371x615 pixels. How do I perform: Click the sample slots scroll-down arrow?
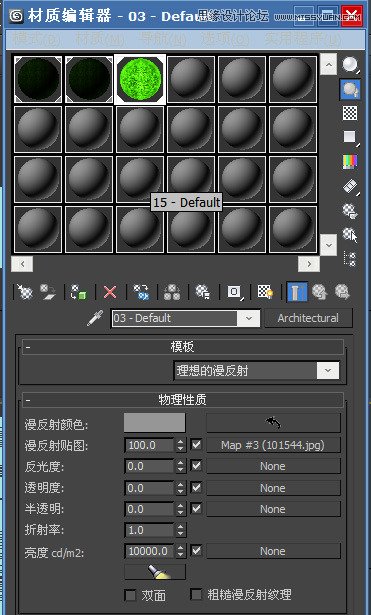329,246
